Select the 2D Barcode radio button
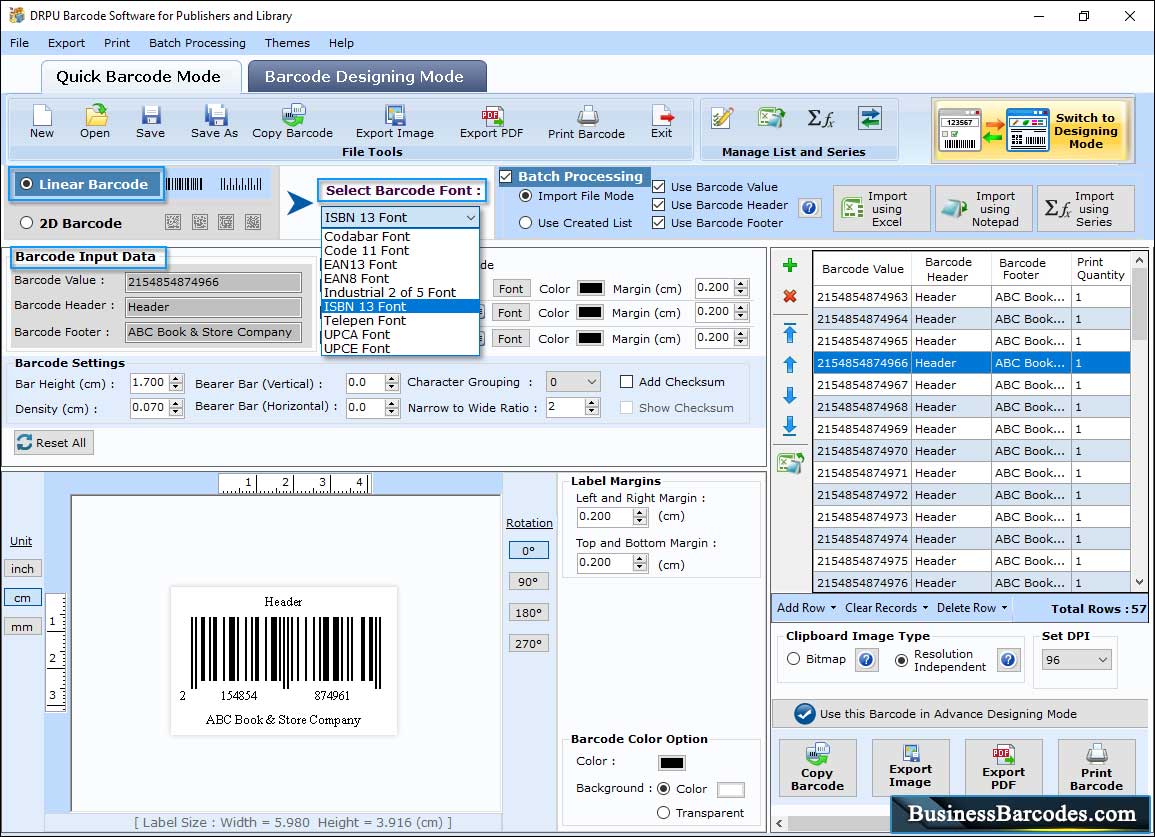The width and height of the screenshot is (1155, 837). coord(27,223)
